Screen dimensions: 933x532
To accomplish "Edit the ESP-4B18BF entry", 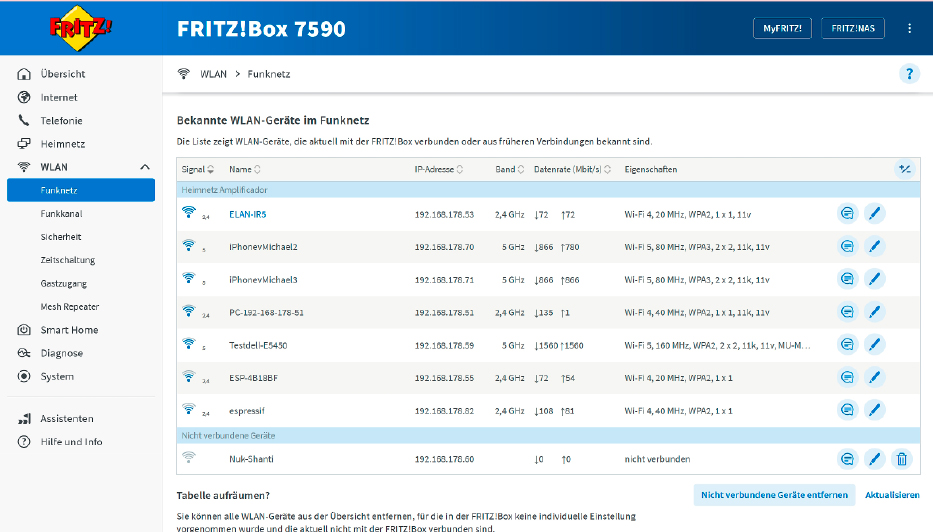I will click(x=874, y=377).
